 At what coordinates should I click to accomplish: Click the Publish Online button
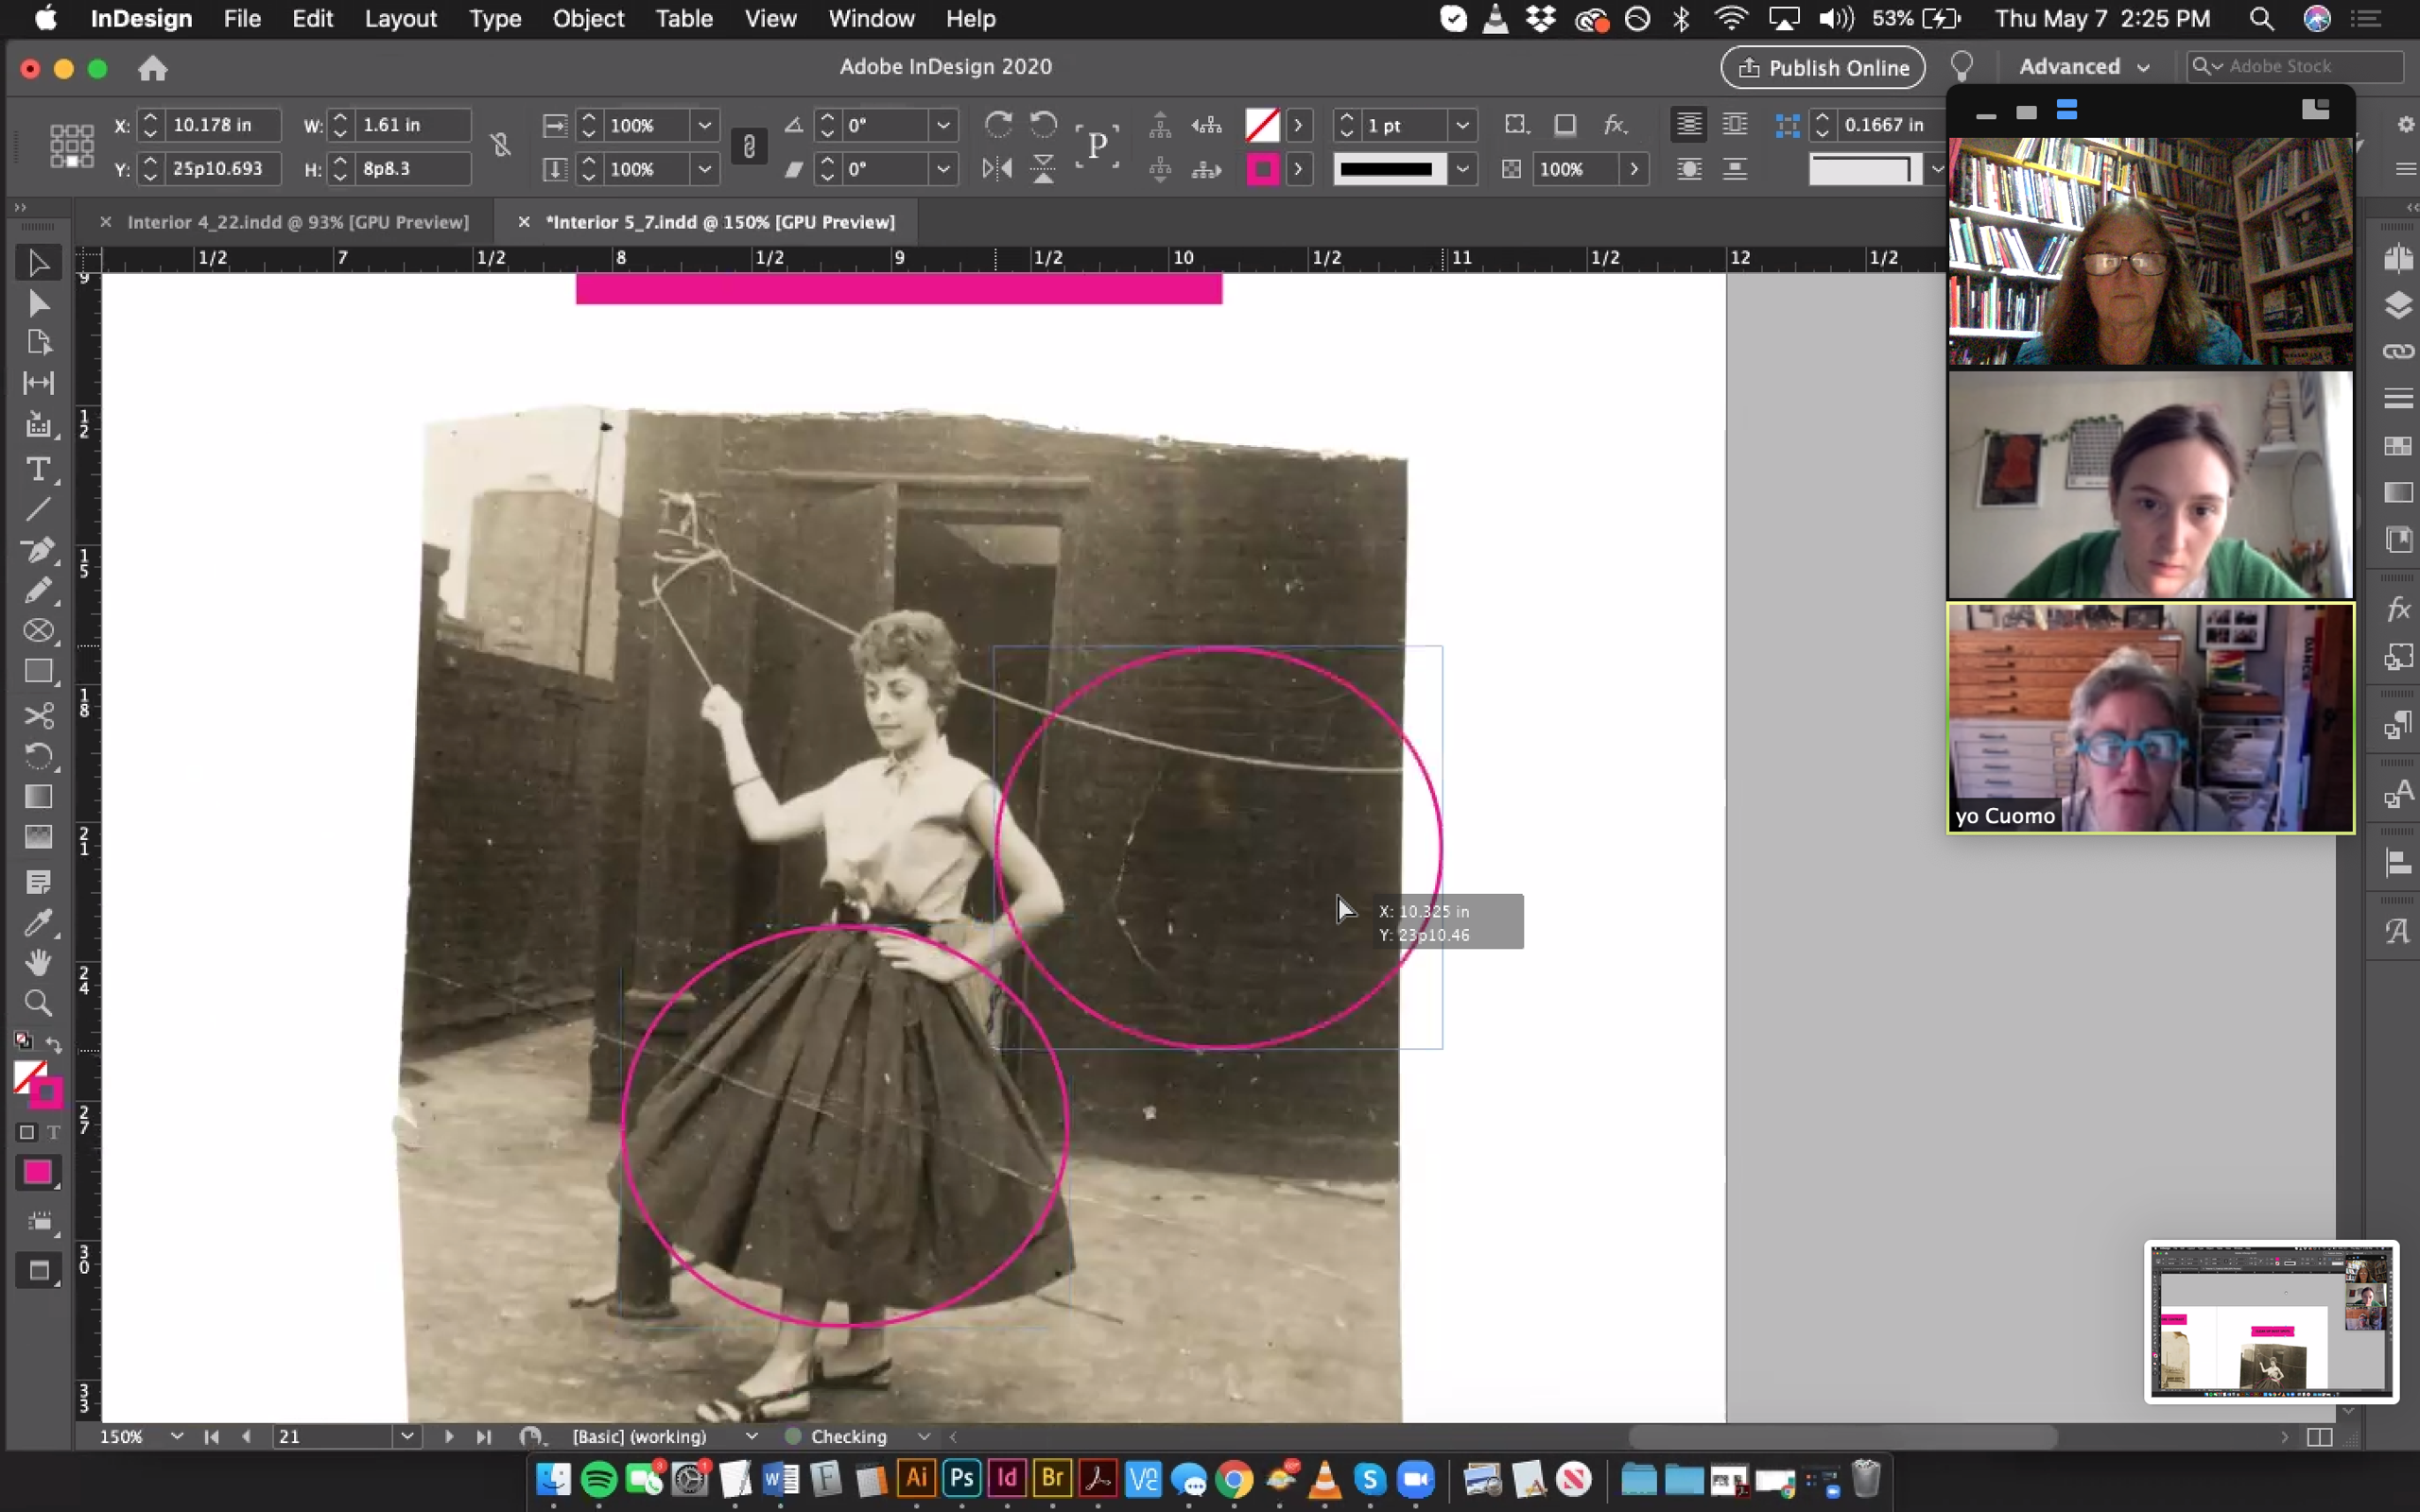[x=1823, y=67]
